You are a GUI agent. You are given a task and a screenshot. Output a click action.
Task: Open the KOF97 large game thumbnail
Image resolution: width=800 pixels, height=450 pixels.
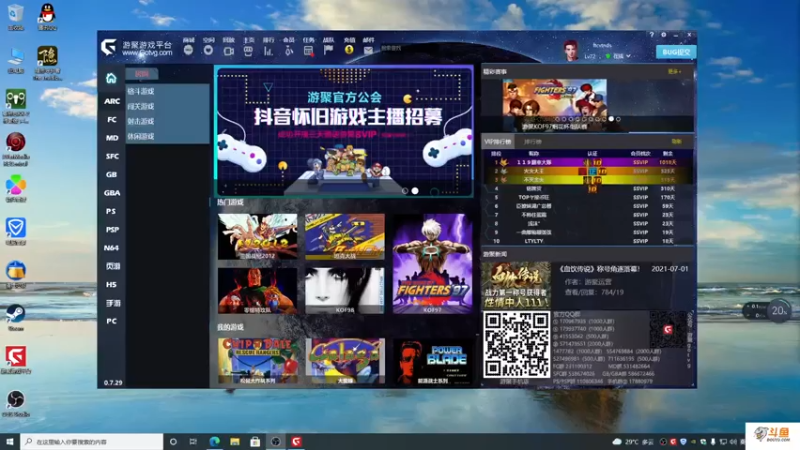(432, 263)
